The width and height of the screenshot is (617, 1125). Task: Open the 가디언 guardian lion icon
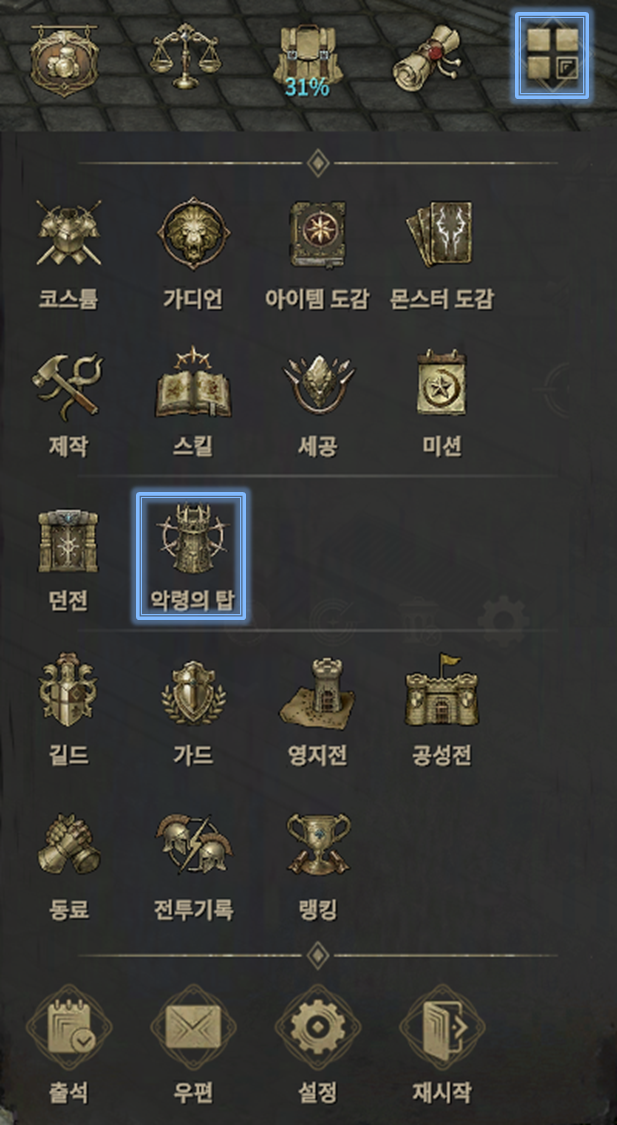(x=194, y=254)
